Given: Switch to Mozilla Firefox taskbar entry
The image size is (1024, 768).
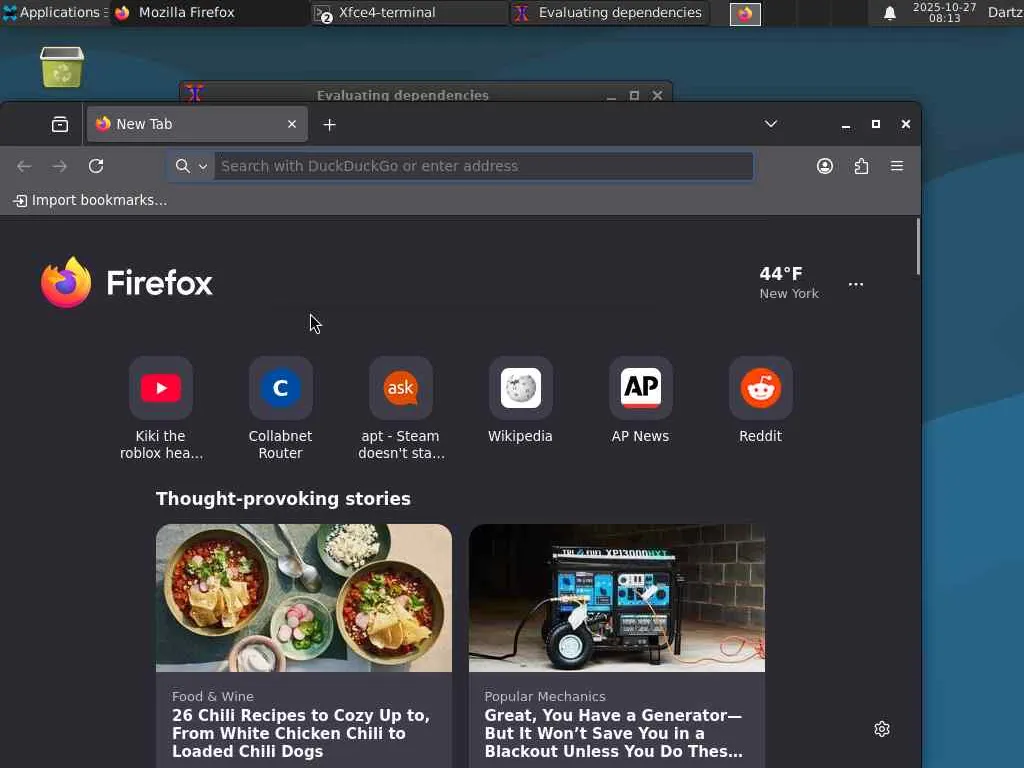Looking at the screenshot, I should (x=208, y=12).
